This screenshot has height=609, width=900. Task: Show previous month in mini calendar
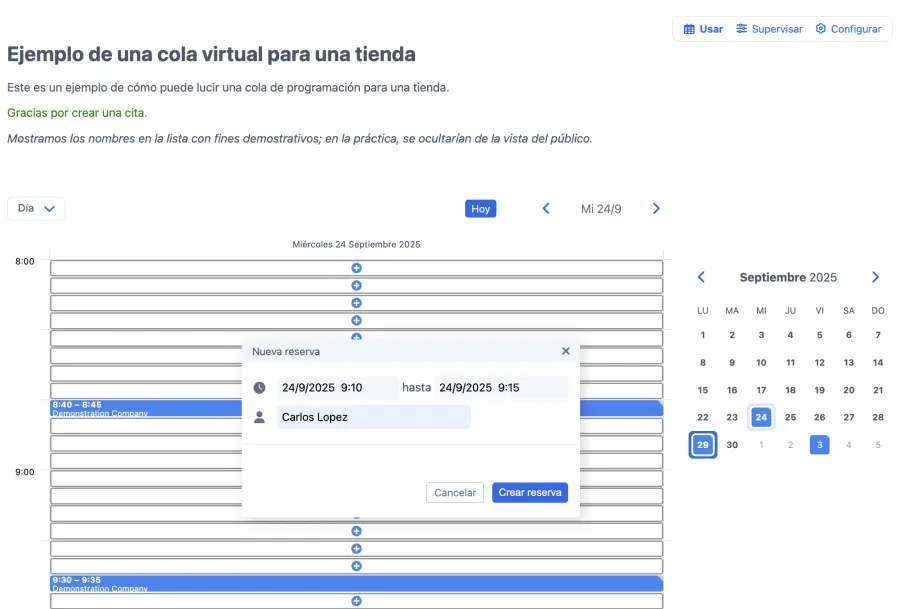coord(701,277)
